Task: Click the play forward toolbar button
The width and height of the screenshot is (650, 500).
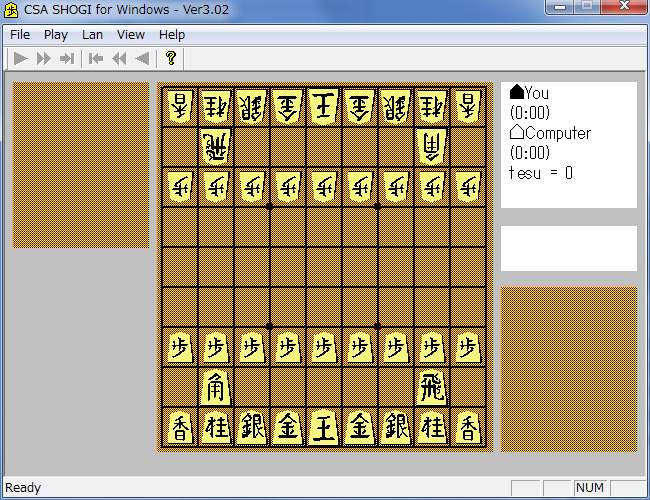Action: (x=20, y=58)
